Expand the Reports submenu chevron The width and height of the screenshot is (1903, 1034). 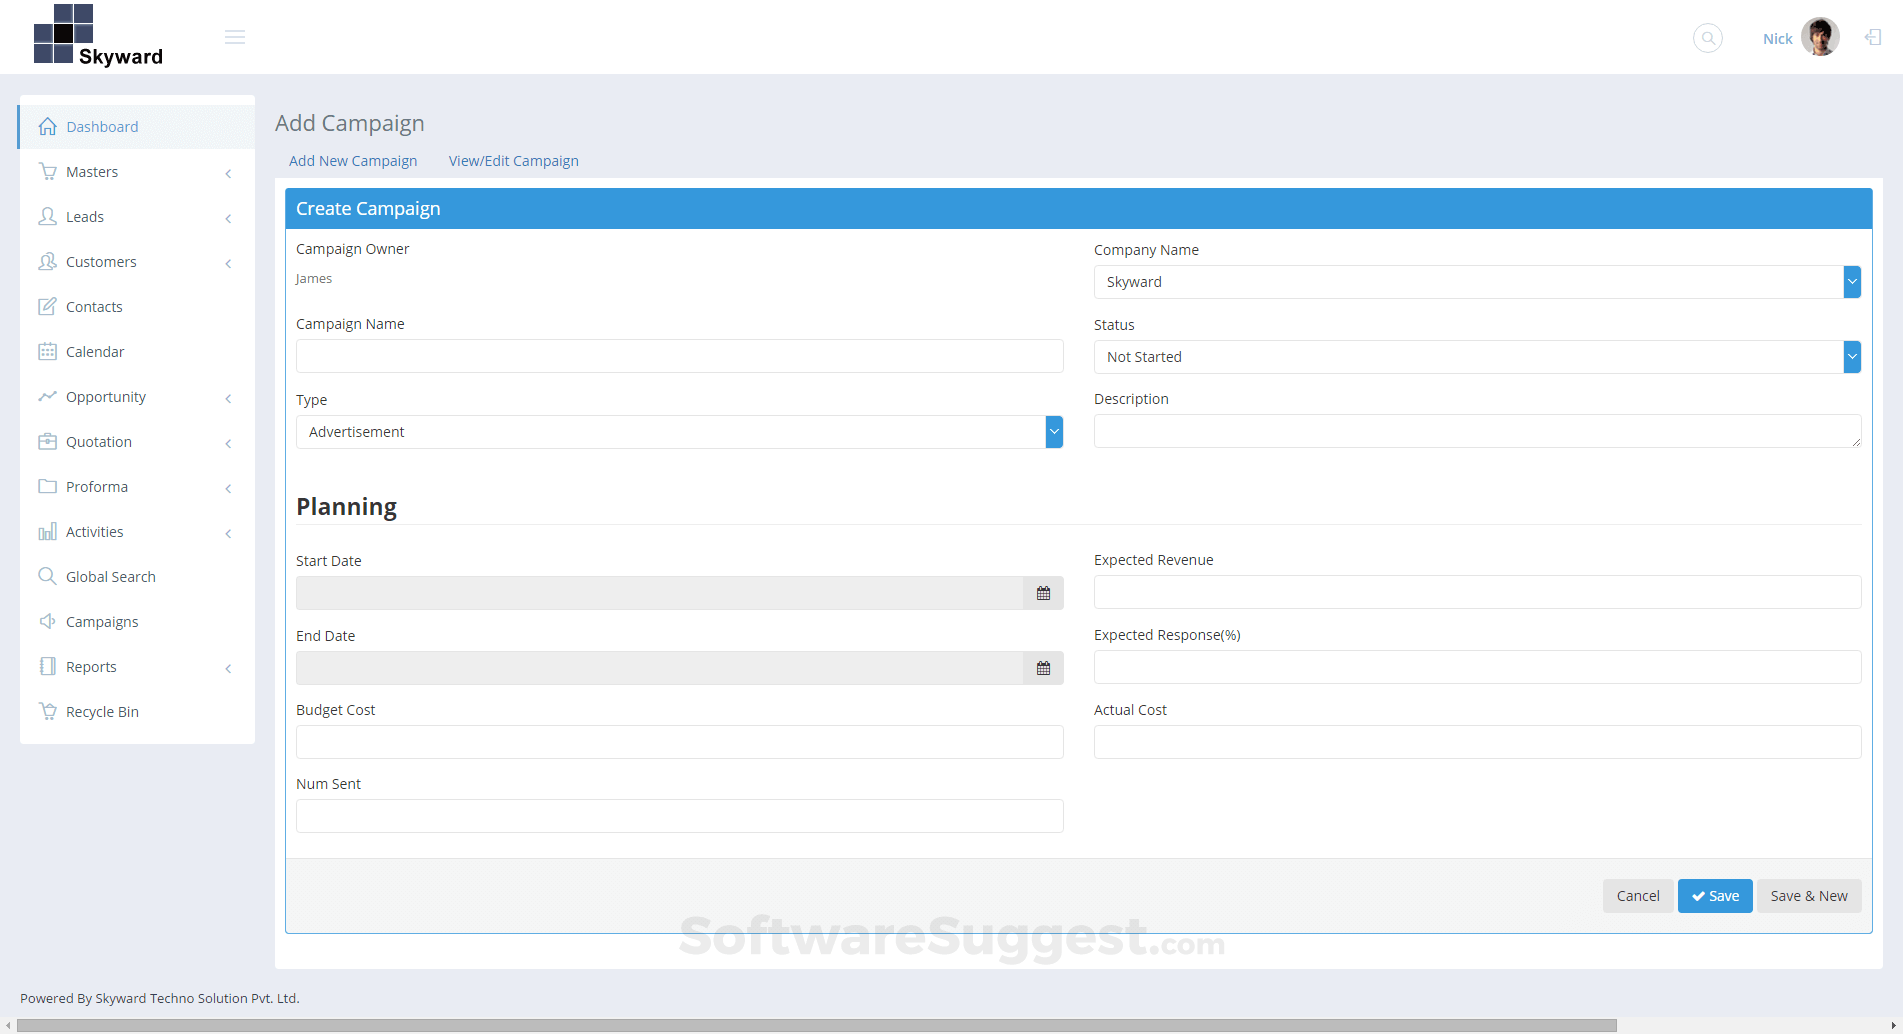pos(229,667)
